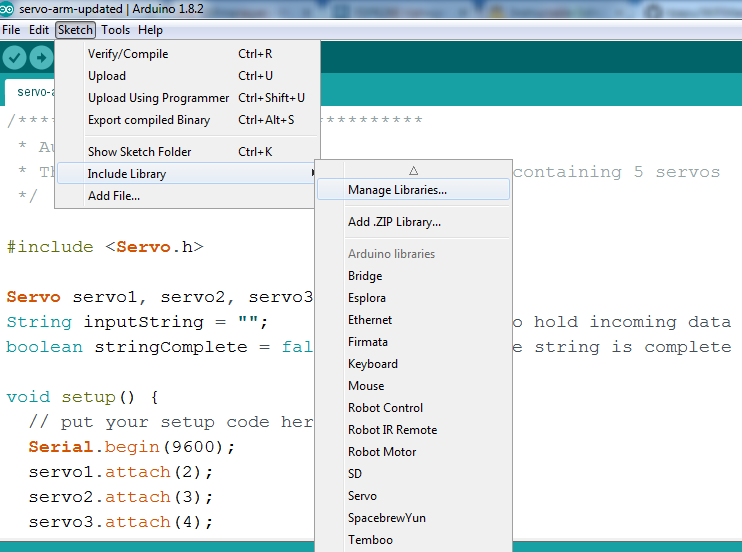Select Show Sketch Folder

point(188,151)
